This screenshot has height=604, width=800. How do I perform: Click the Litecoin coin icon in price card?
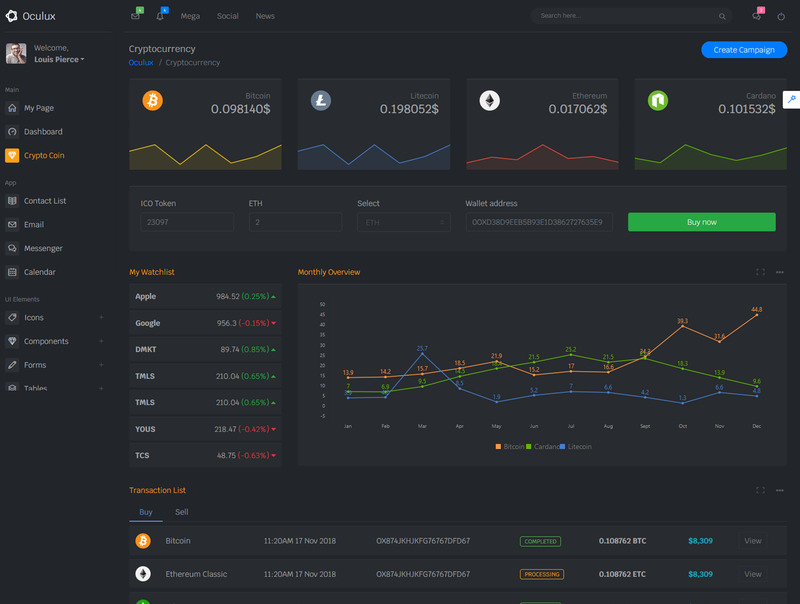pos(321,100)
